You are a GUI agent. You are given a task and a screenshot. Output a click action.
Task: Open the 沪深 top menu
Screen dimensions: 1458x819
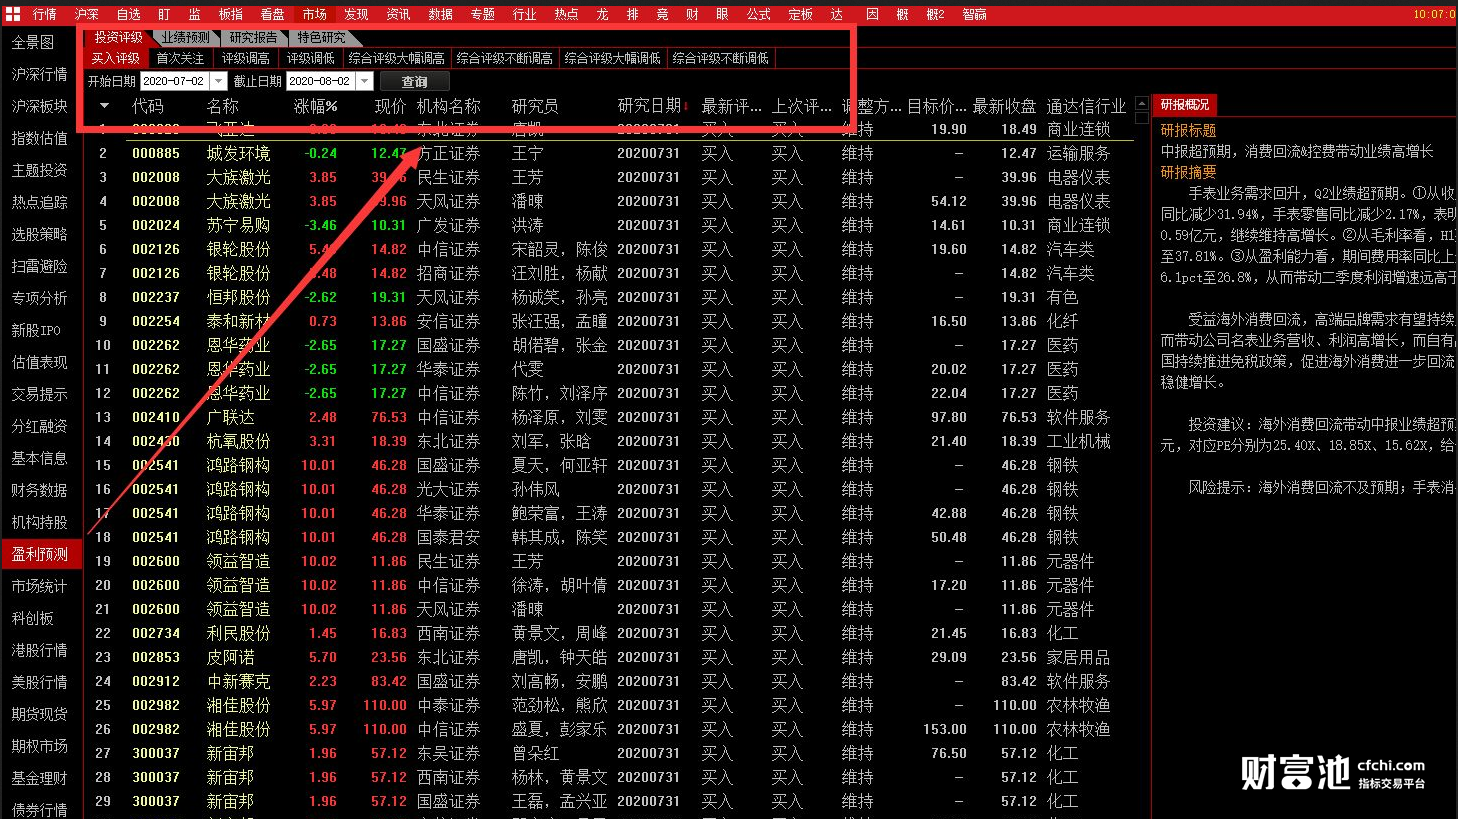point(86,14)
